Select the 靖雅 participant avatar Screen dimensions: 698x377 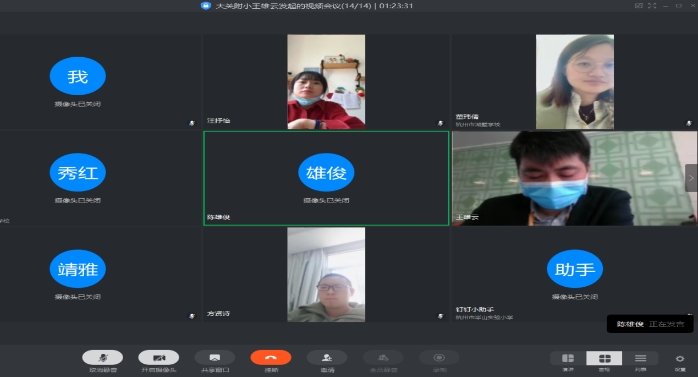point(77,269)
